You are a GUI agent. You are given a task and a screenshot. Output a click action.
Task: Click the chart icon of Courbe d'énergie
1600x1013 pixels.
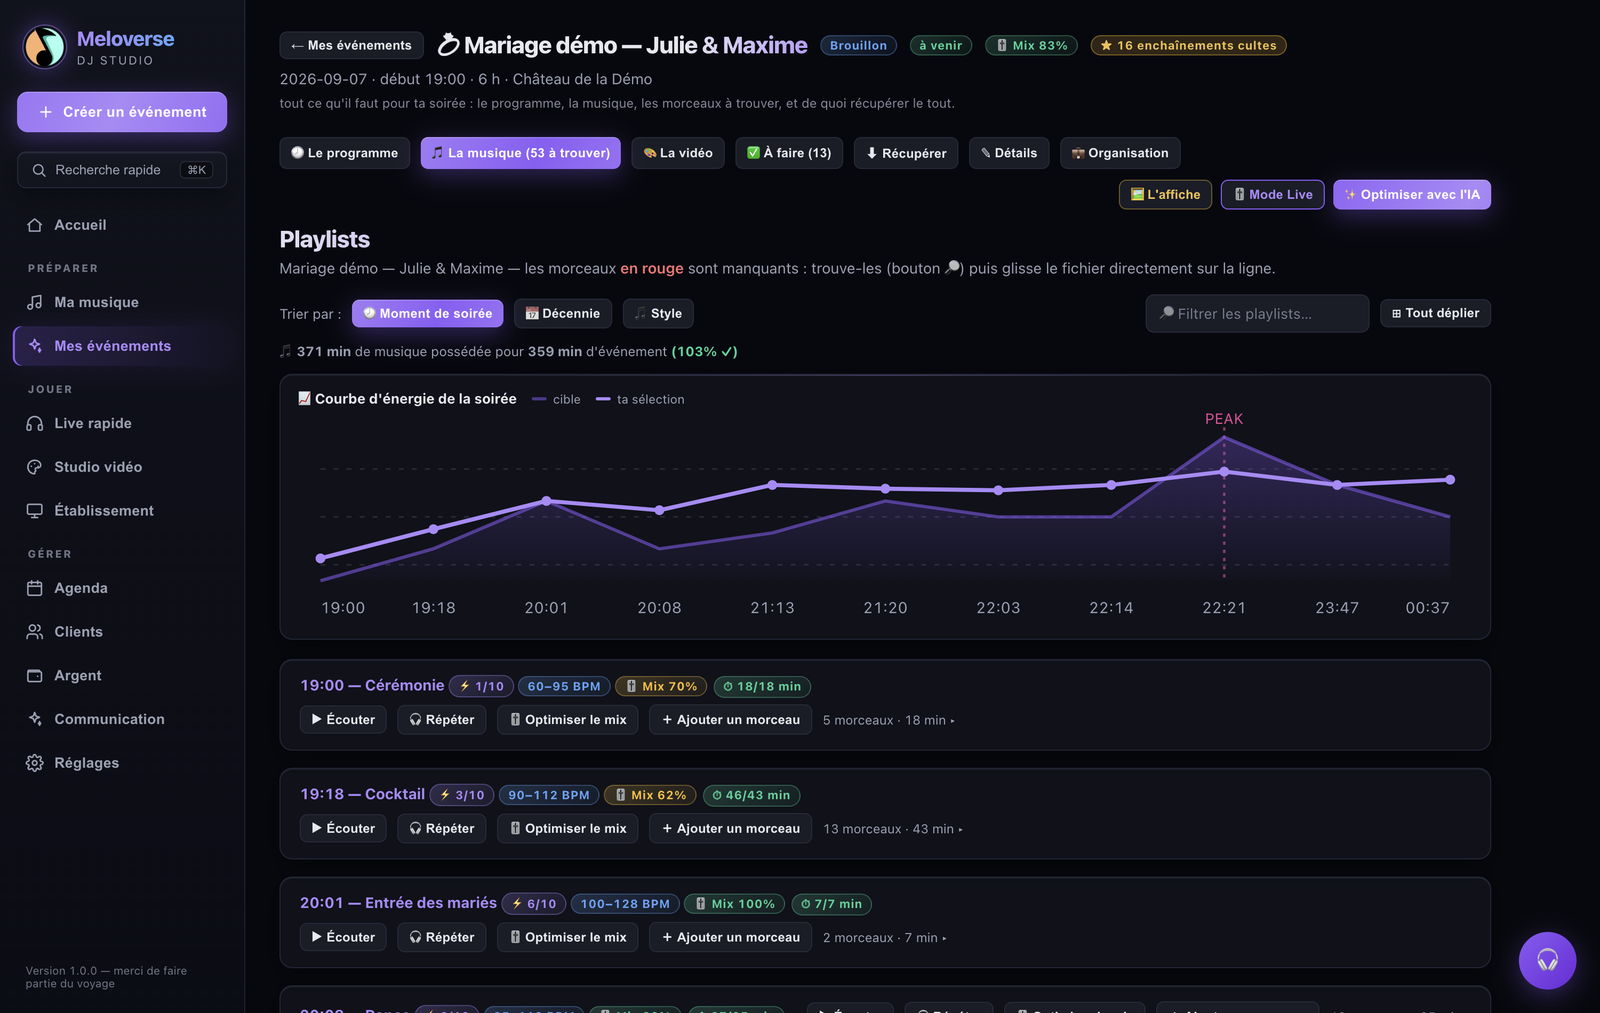pos(304,398)
